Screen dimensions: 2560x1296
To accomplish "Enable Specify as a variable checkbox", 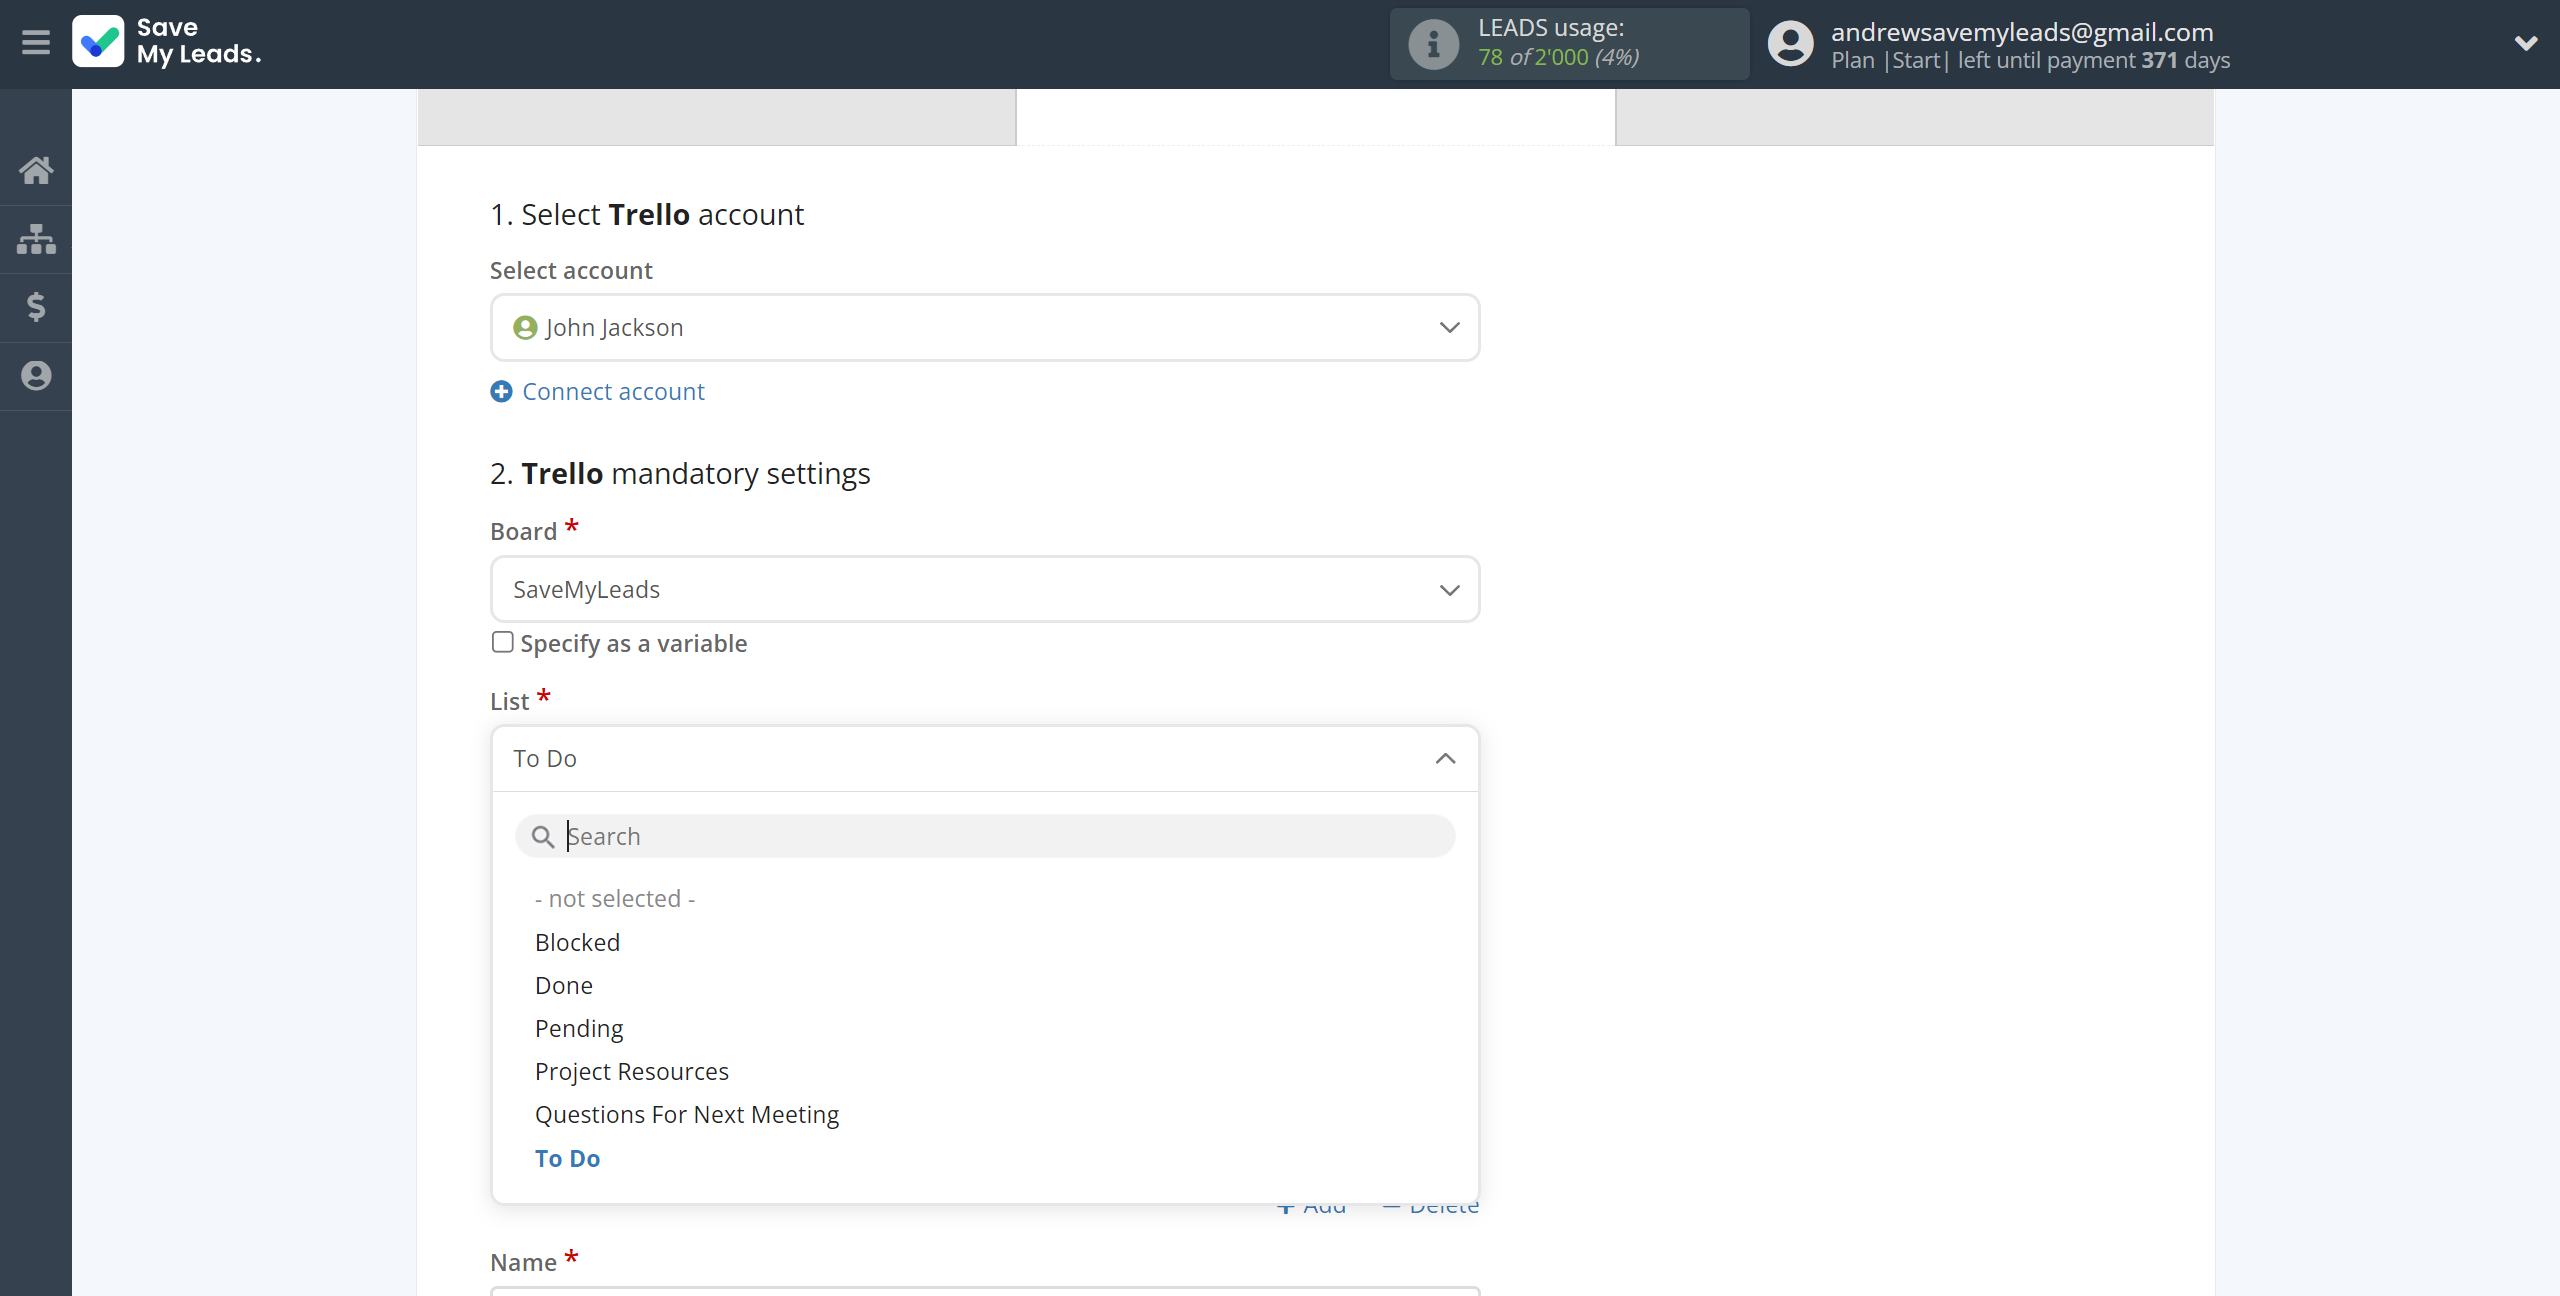I will pyautogui.click(x=502, y=642).
